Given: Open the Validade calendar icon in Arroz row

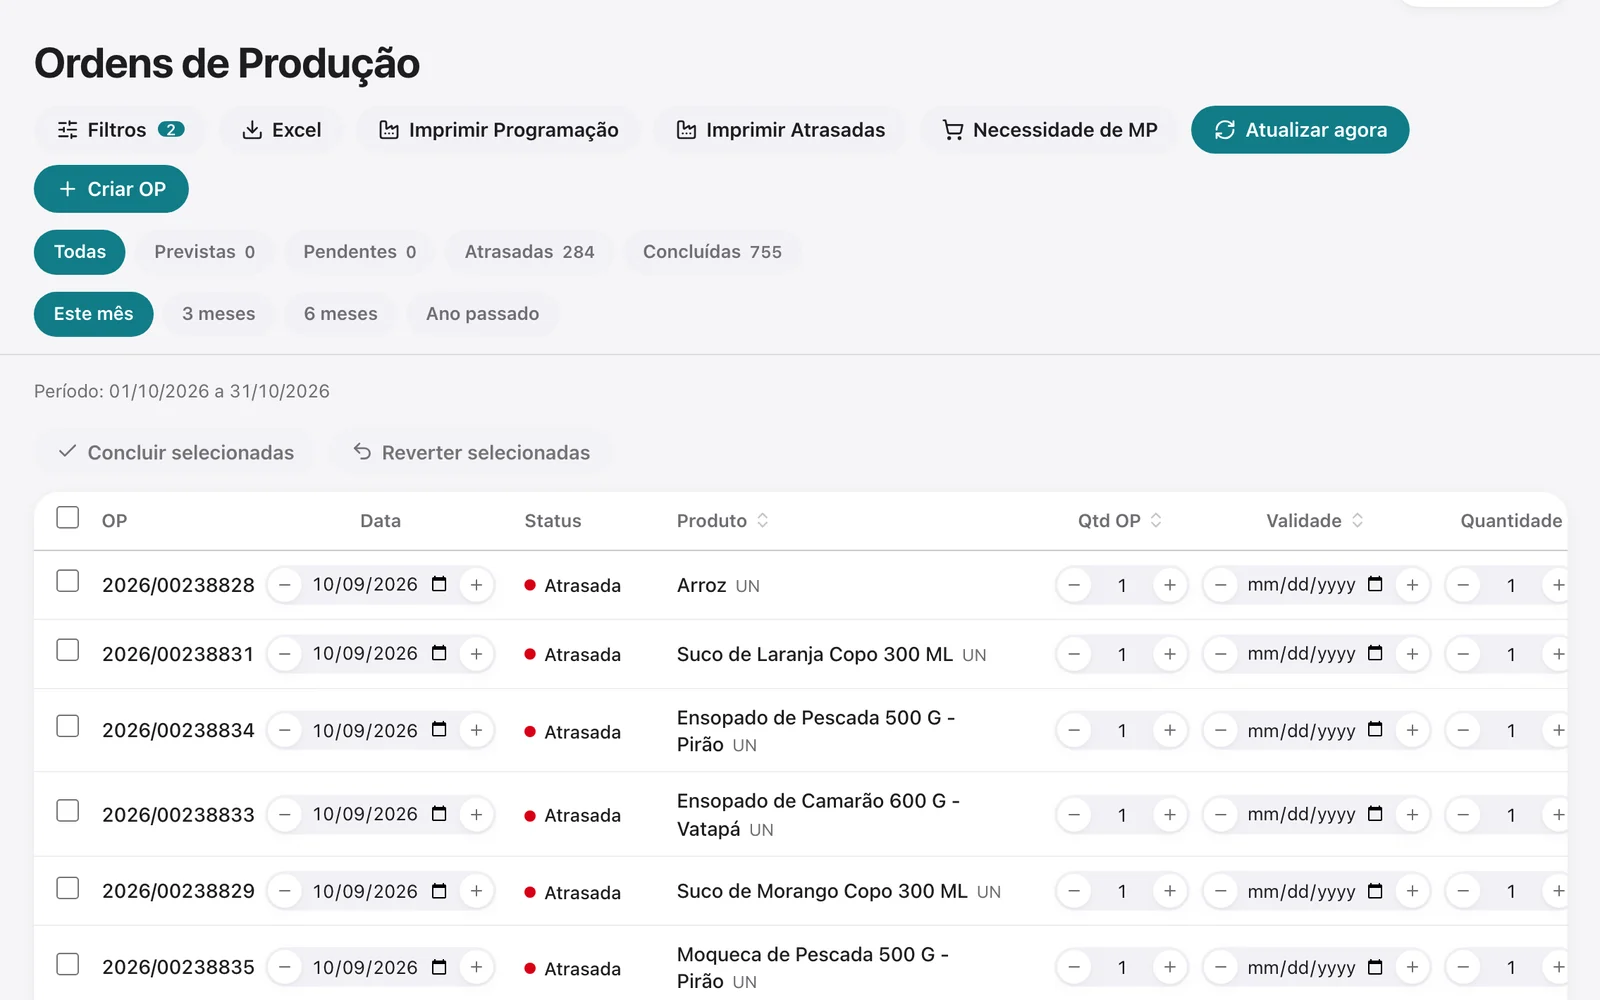Looking at the screenshot, I should click(x=1375, y=584).
